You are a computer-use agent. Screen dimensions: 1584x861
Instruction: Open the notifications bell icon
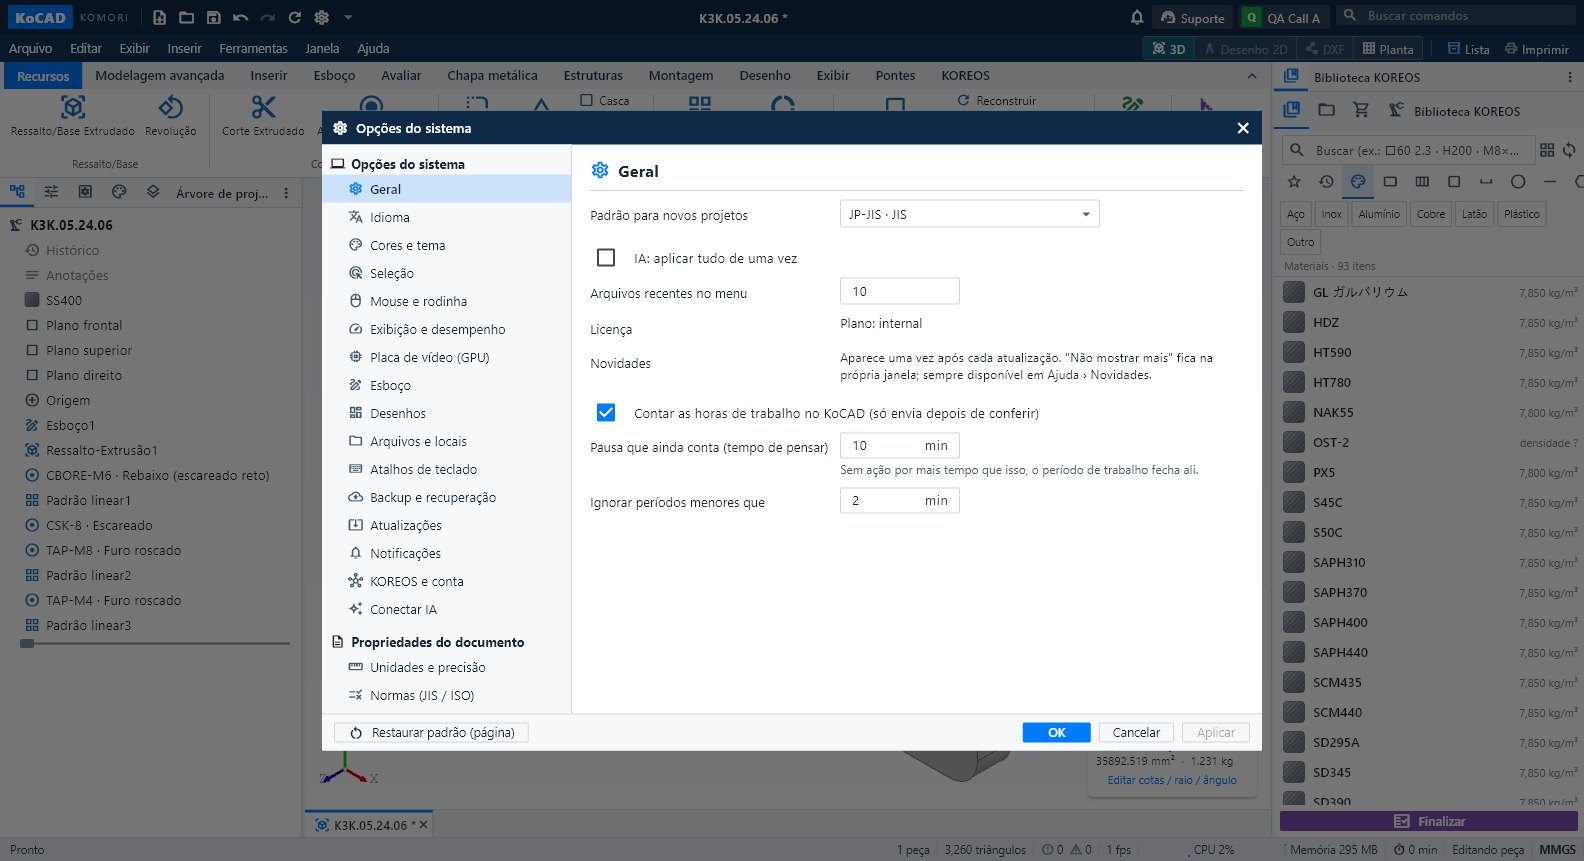pos(1137,17)
